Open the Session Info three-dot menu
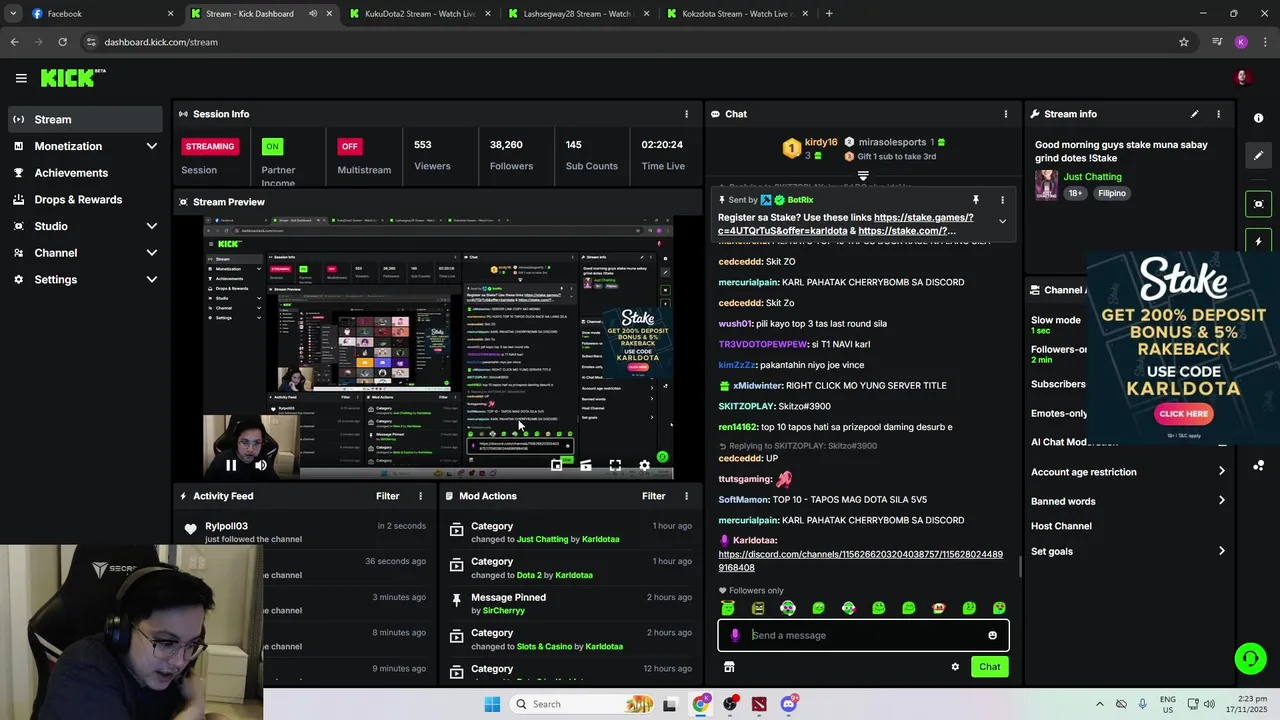 686,114
